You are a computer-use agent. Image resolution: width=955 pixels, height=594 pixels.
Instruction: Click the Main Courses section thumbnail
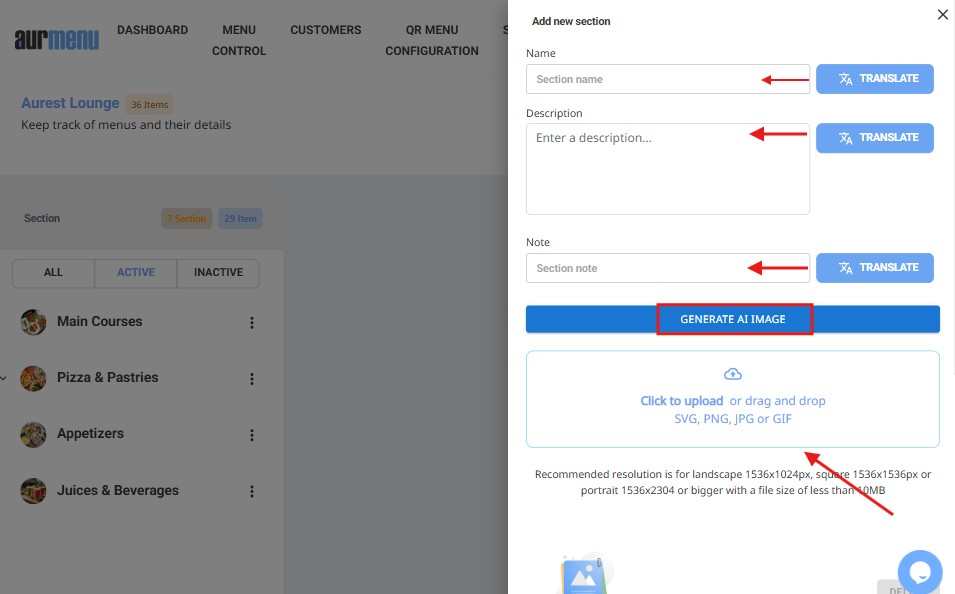coord(33,322)
